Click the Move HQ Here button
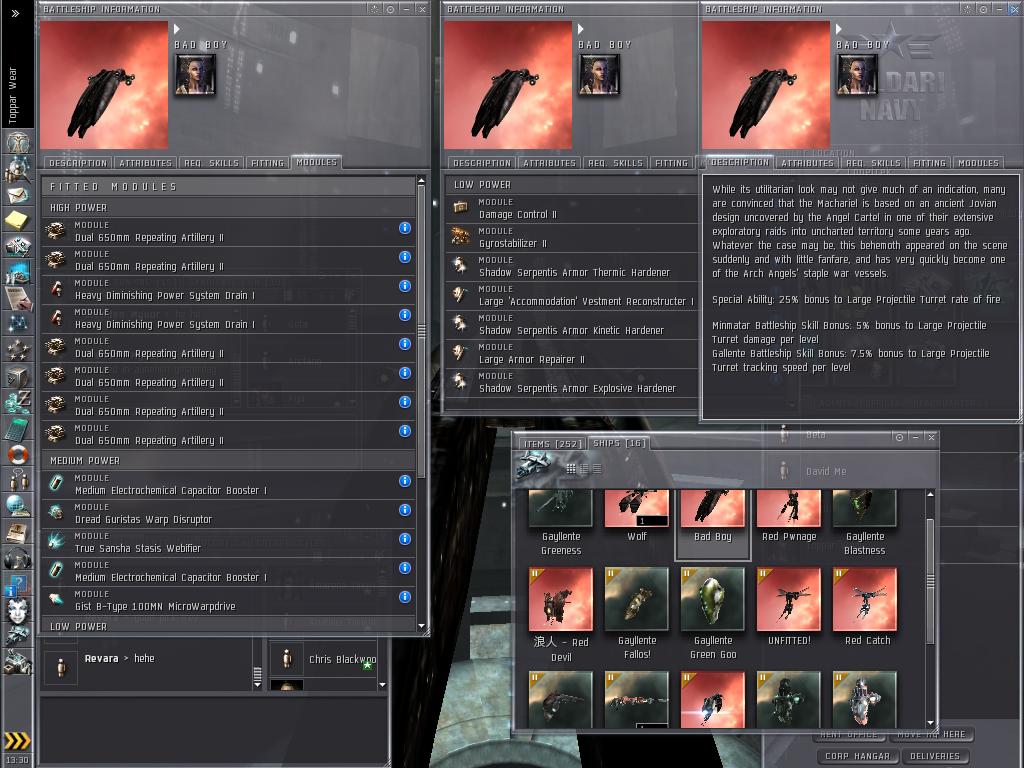1024x768 pixels. click(931, 734)
